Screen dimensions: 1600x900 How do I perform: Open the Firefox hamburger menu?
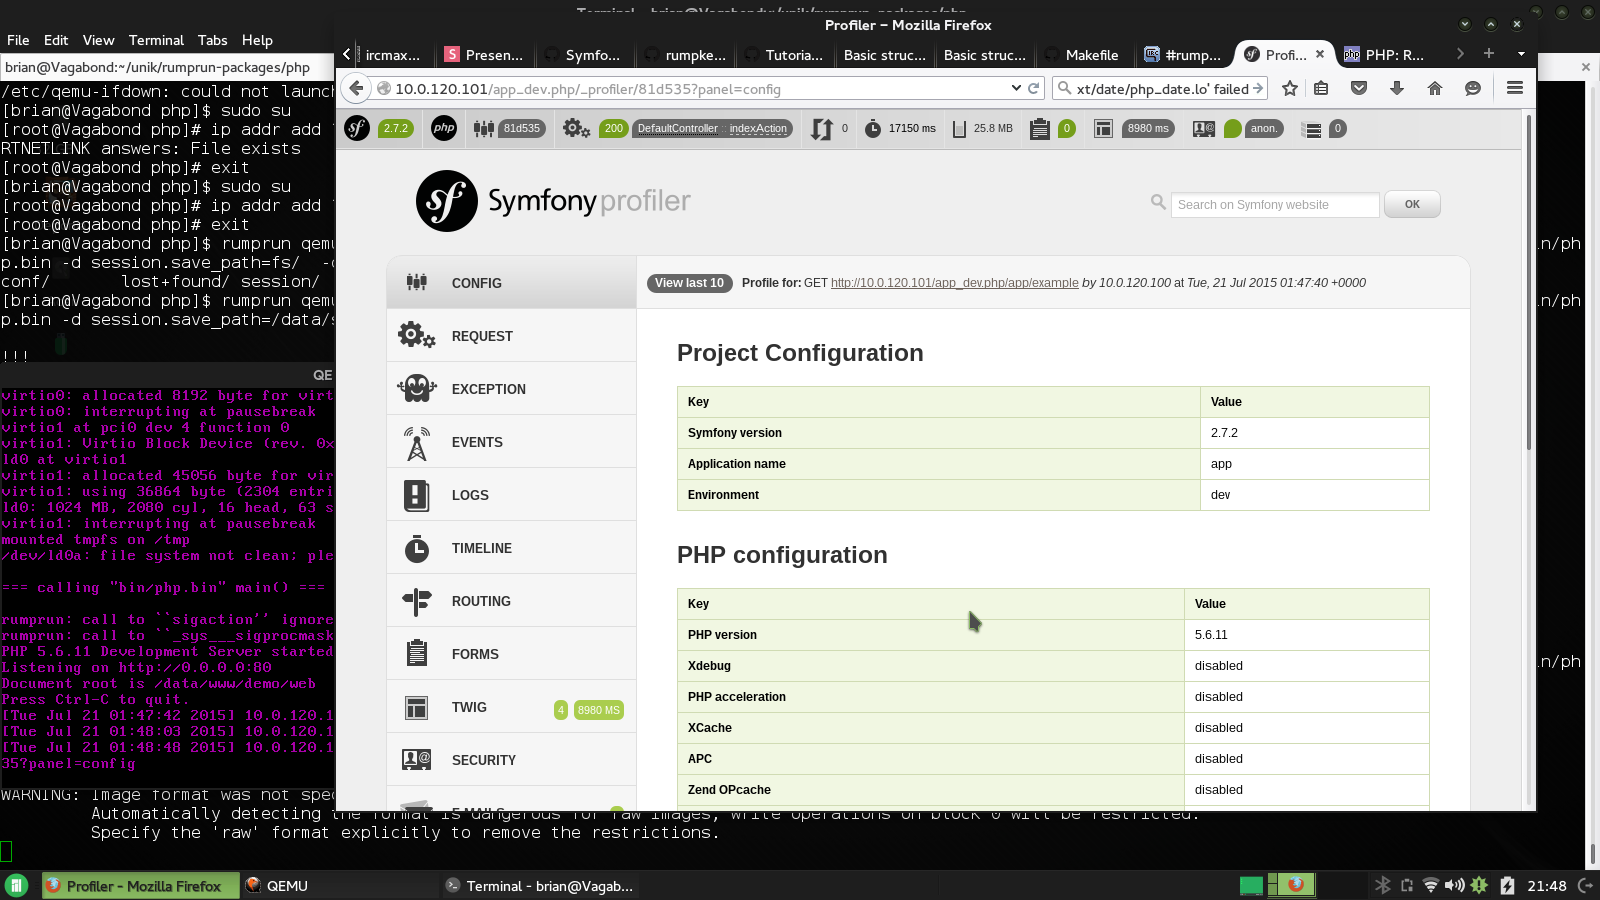tap(1515, 88)
